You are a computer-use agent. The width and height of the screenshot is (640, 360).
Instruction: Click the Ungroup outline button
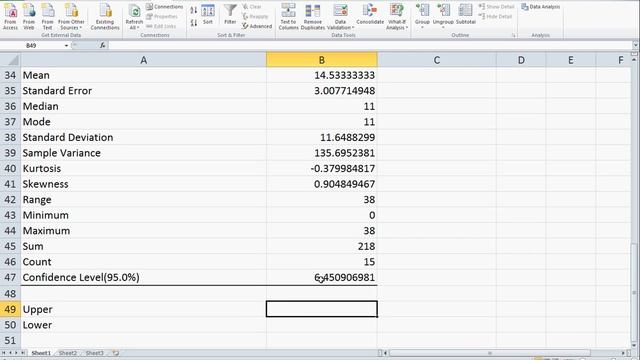(x=443, y=16)
